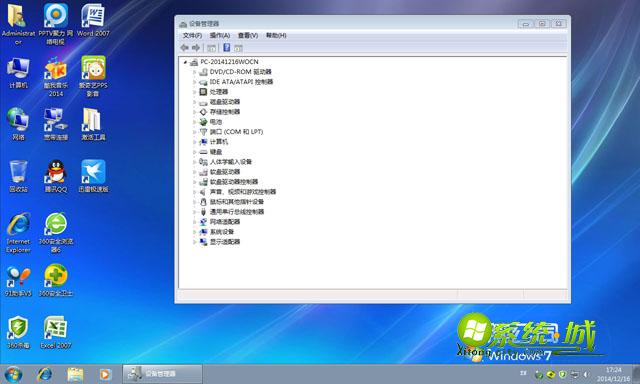640x384 pixels.
Task: Select the 系统设备 system devices row
Action: [x=217, y=232]
